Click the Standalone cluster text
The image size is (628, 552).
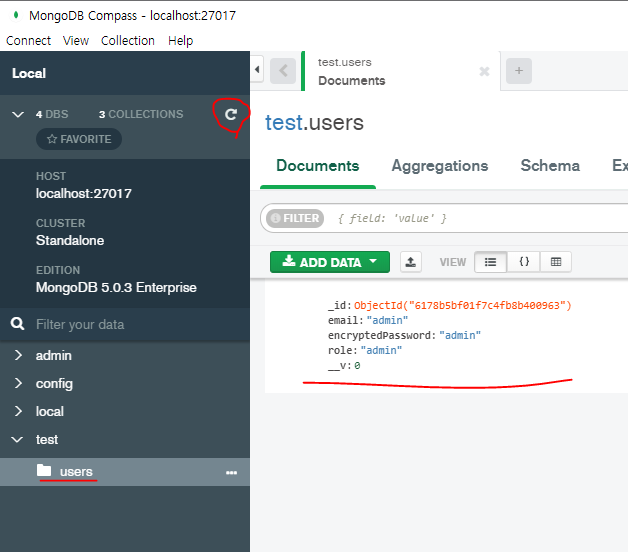(x=70, y=240)
